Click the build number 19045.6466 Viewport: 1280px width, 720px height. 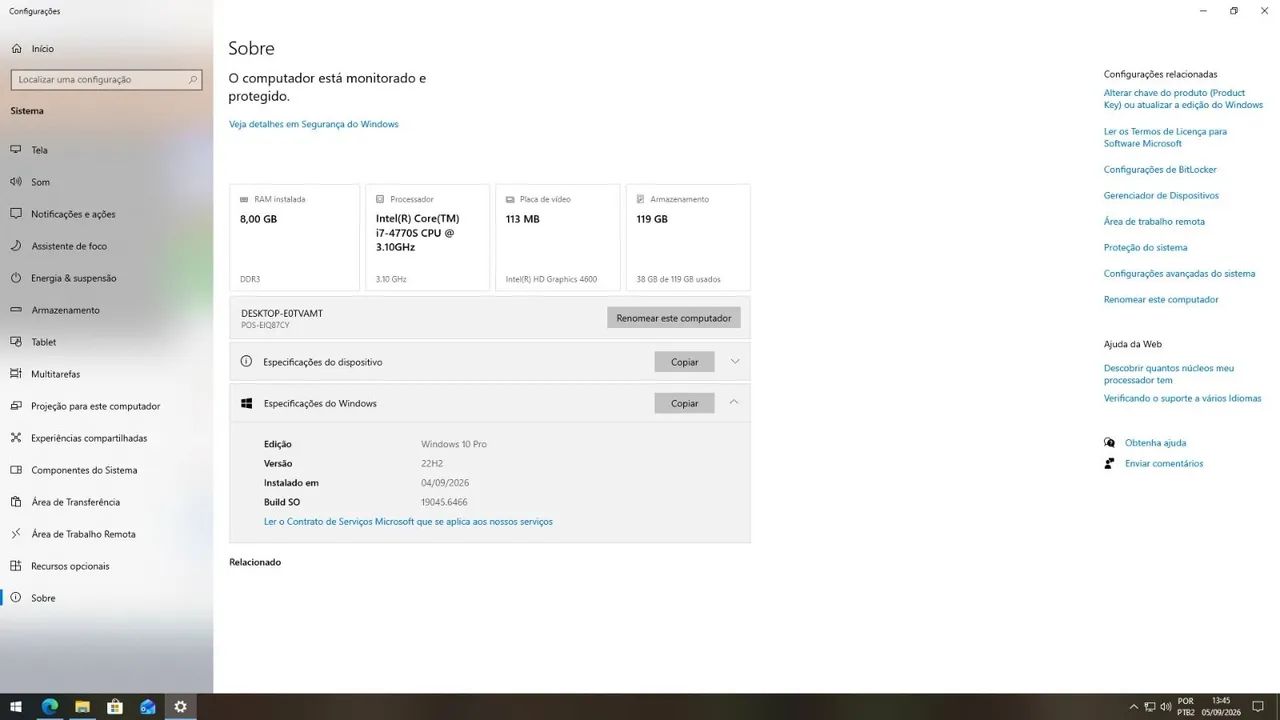pos(444,502)
